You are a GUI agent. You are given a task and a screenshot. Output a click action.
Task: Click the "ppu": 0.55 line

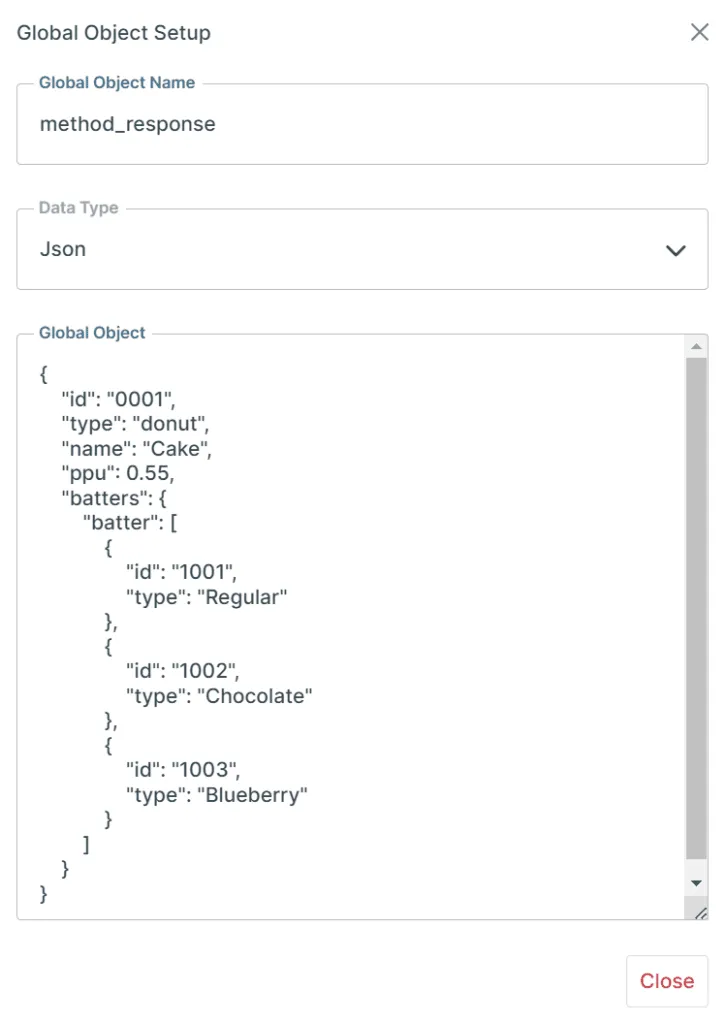click(x=118, y=473)
